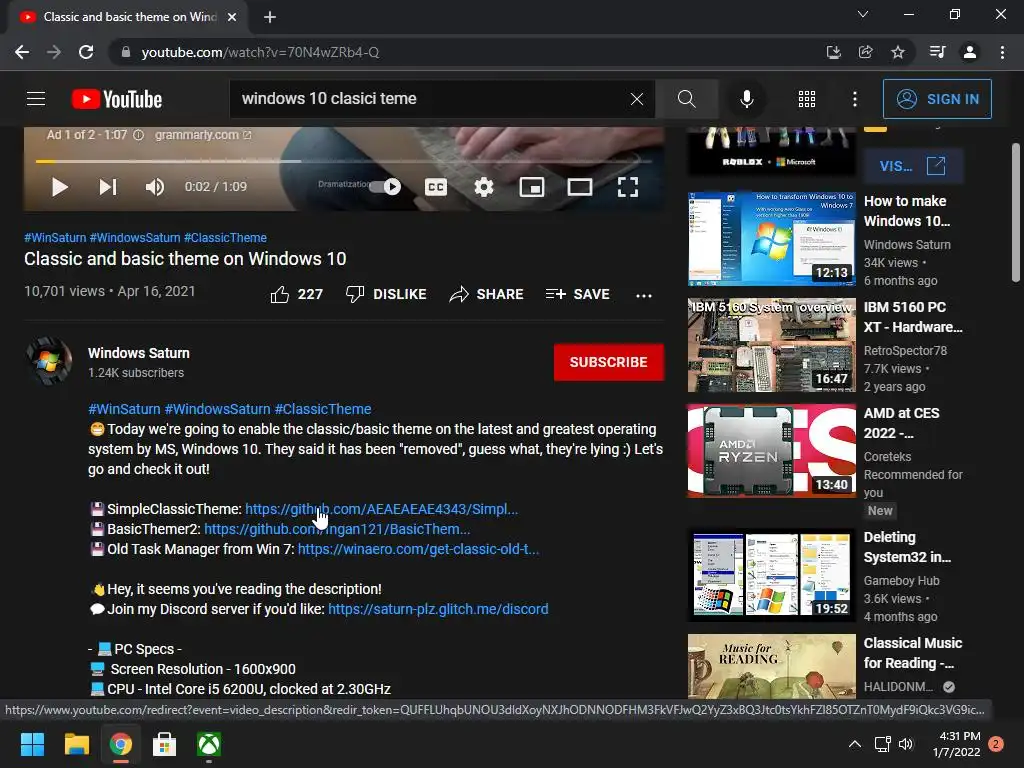This screenshot has width=1024, height=768.
Task: Like the video with 227 likes
Action: point(296,295)
